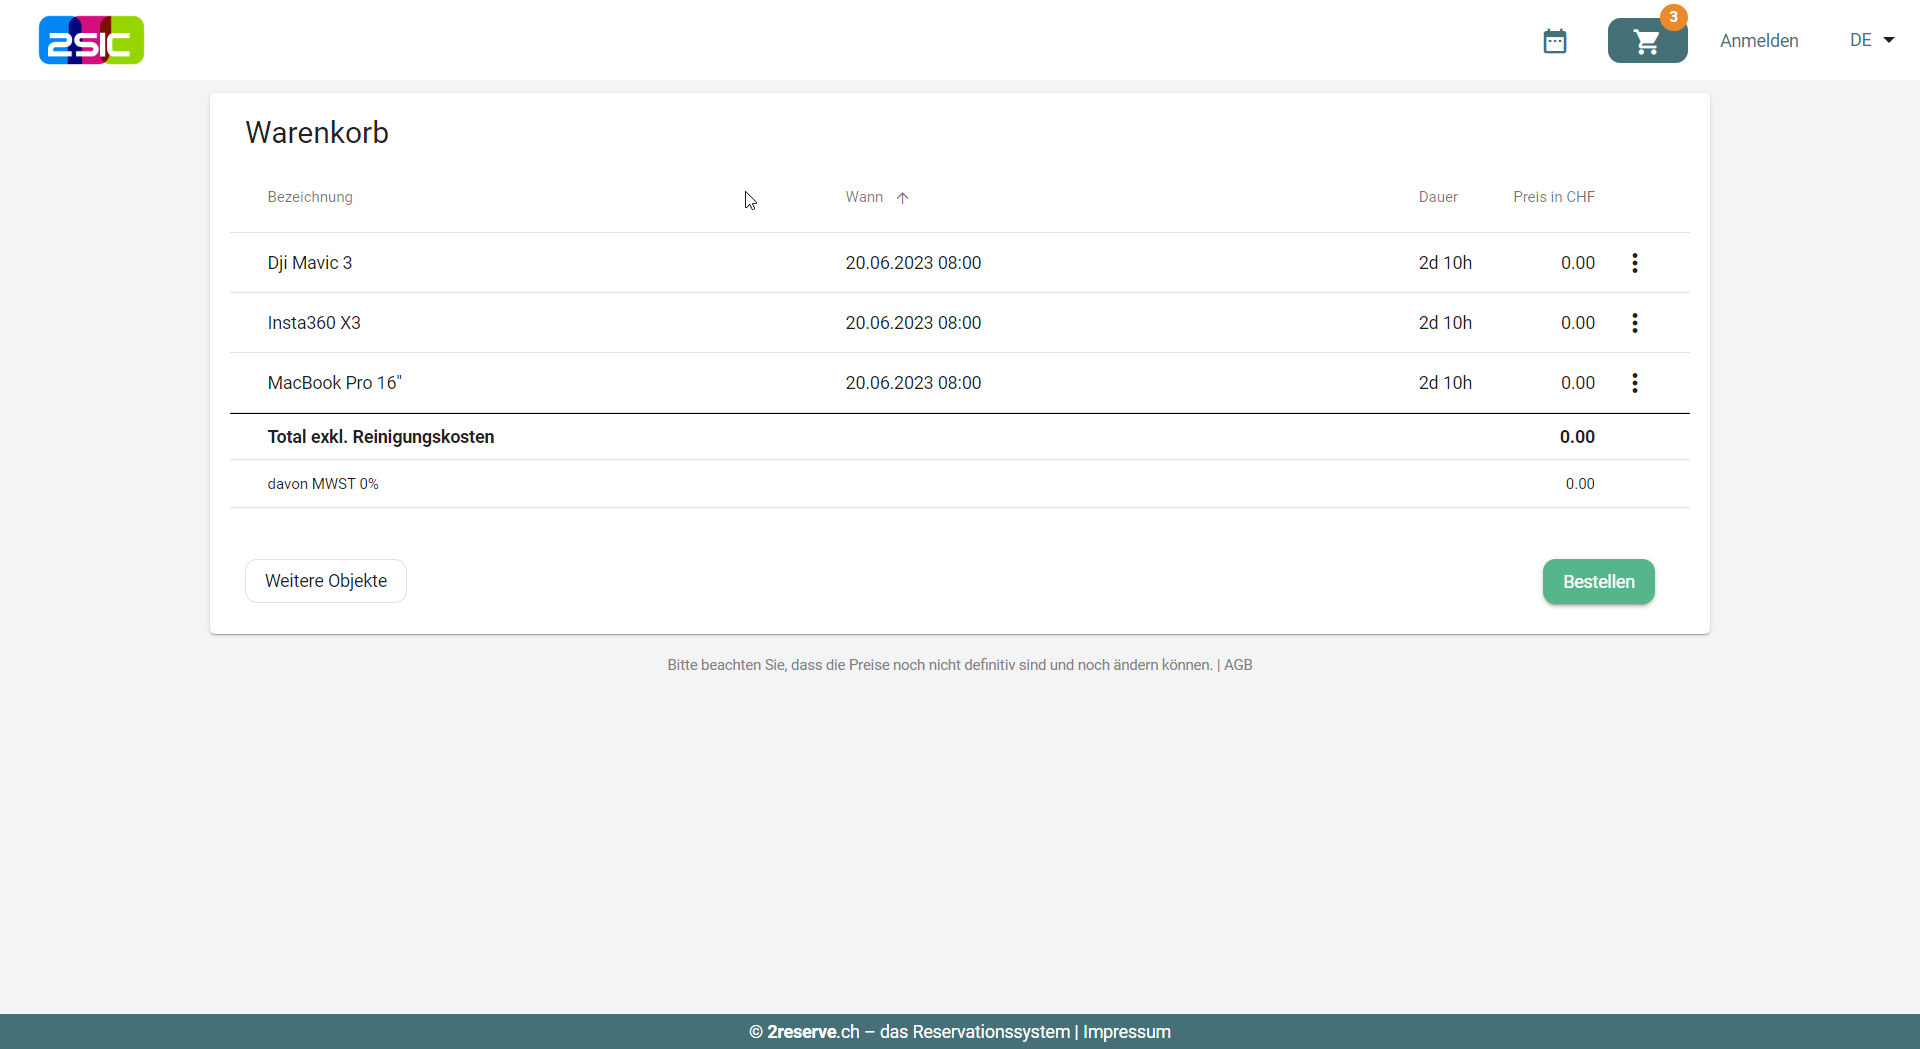
Task: Sort table by Dauer column
Action: 1437,197
